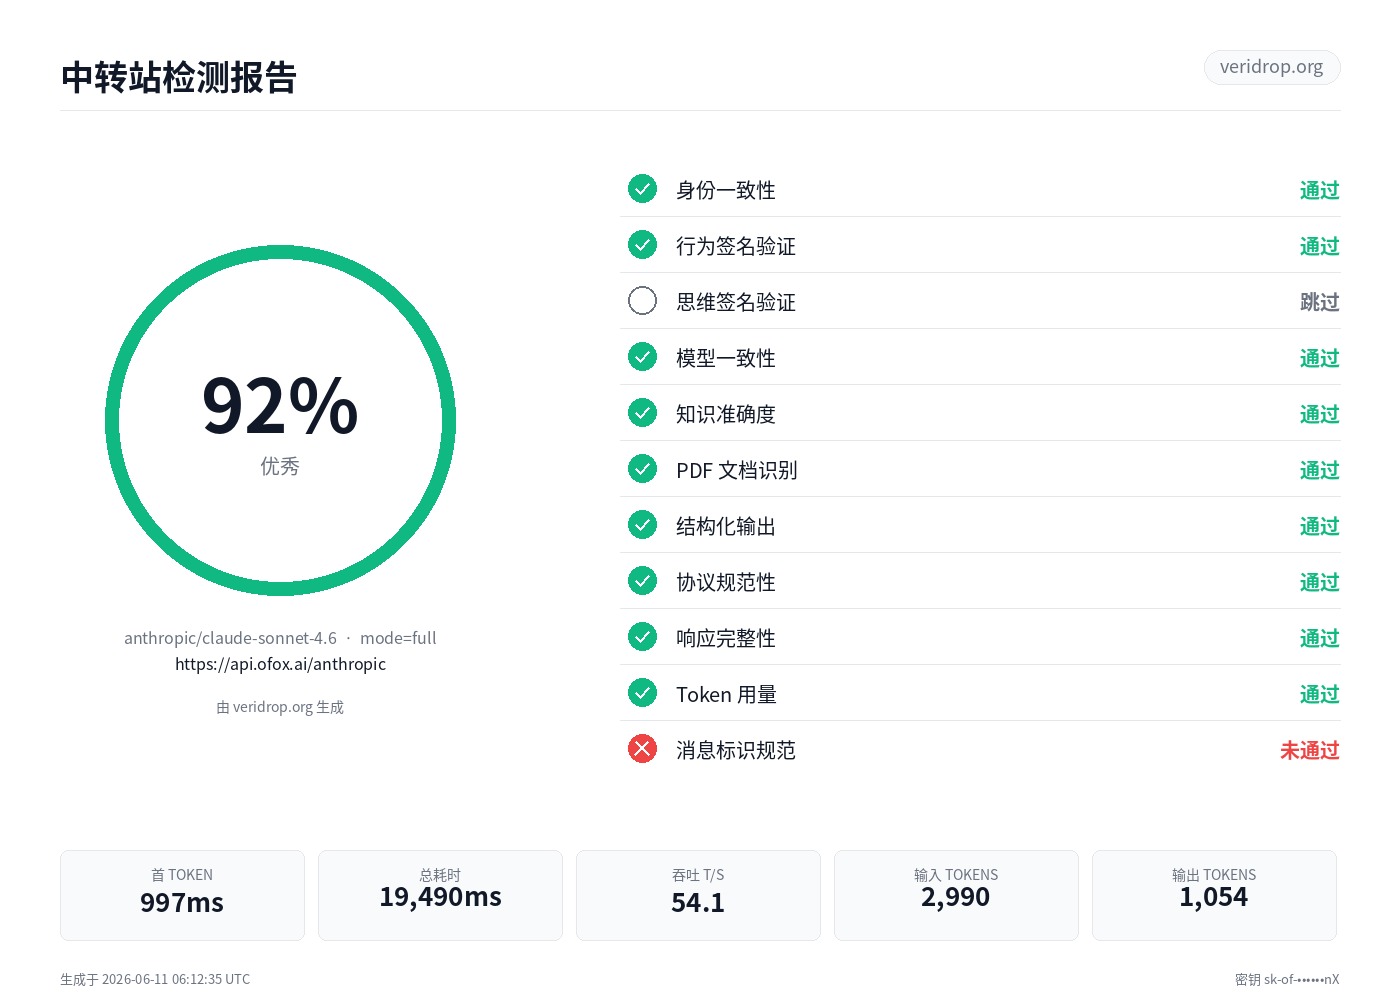Screen dimensions: 1400x1000
Task: Click the green check icon for 身份一致性
Action: click(x=642, y=189)
